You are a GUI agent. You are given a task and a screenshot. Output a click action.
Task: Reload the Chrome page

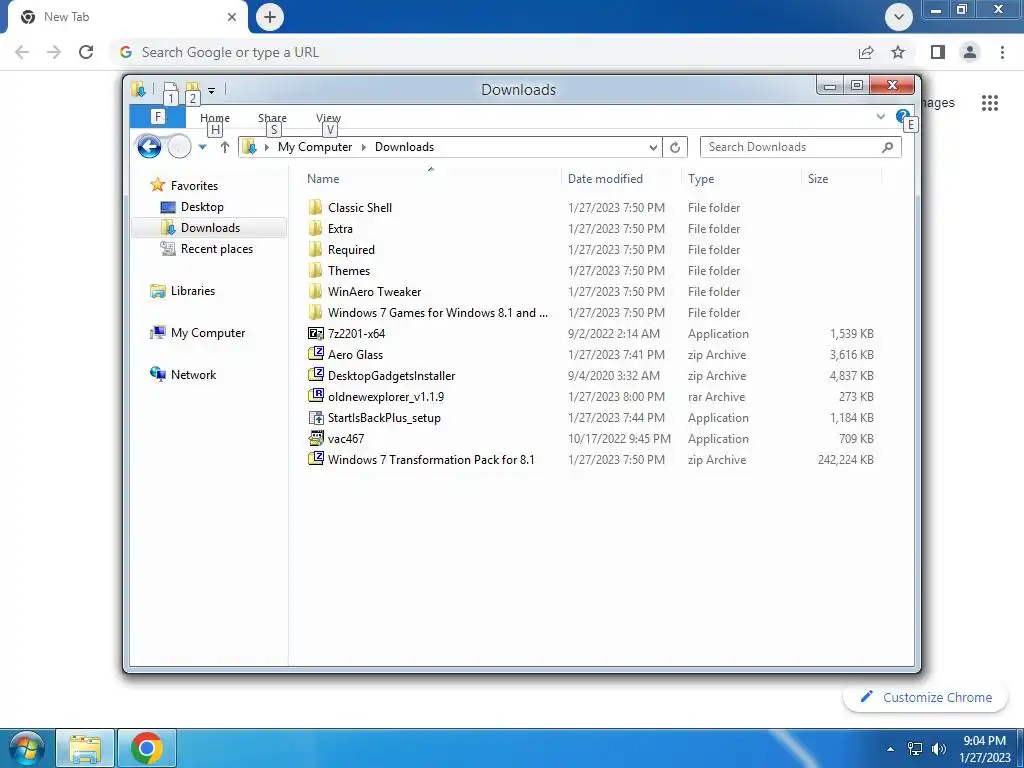(86, 52)
